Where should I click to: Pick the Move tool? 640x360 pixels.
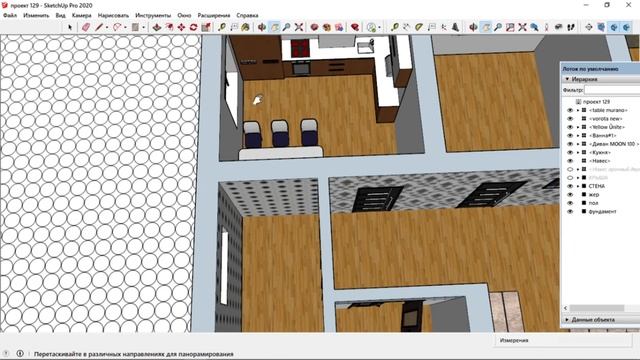181,27
